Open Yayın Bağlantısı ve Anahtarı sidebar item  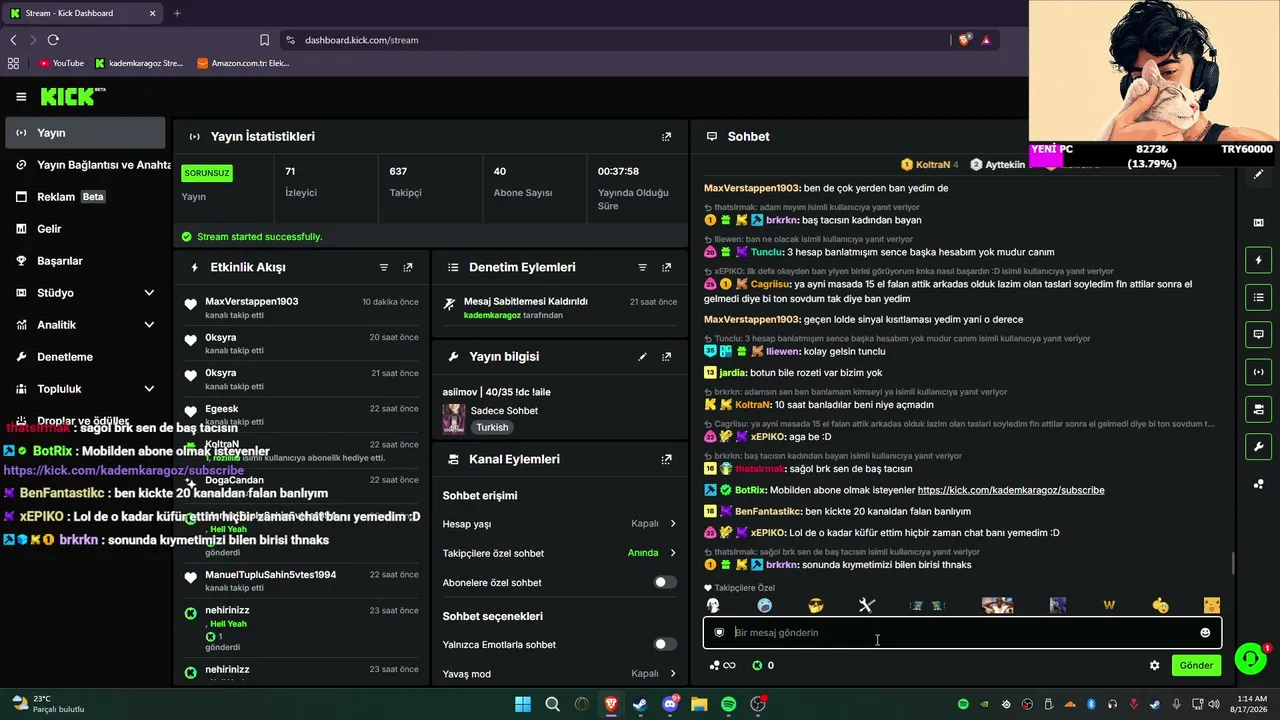click(86, 165)
